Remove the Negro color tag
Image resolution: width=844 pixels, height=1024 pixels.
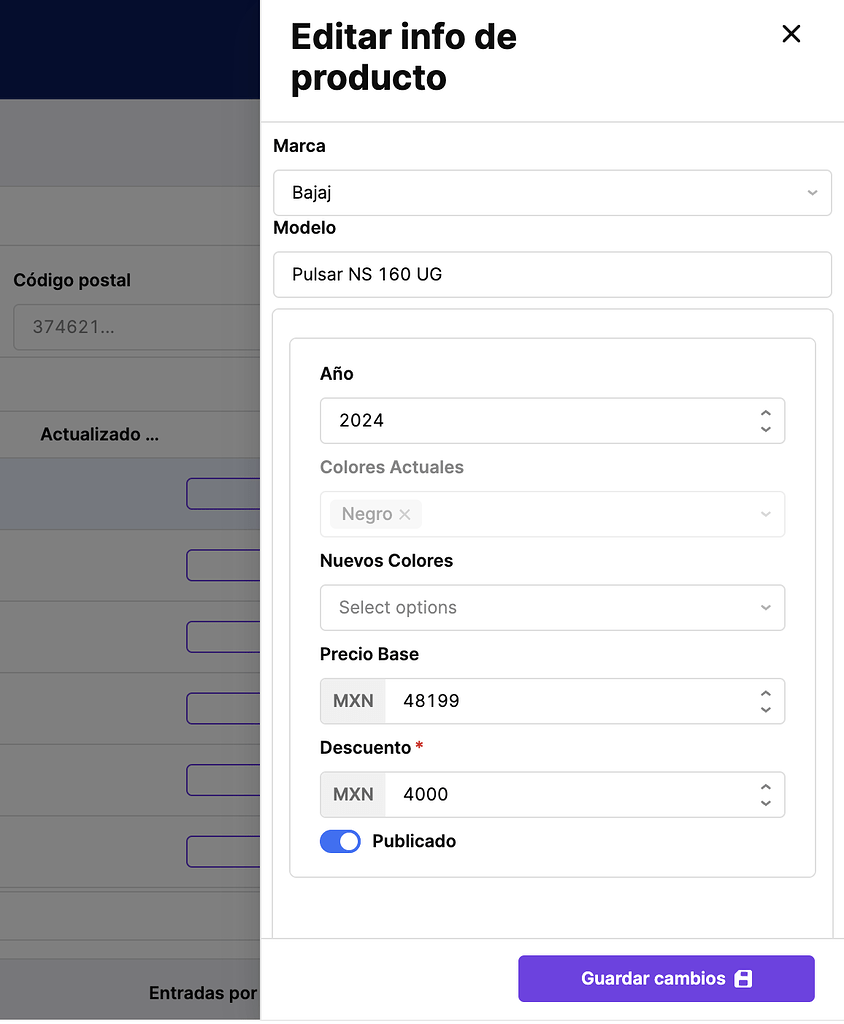(x=405, y=515)
